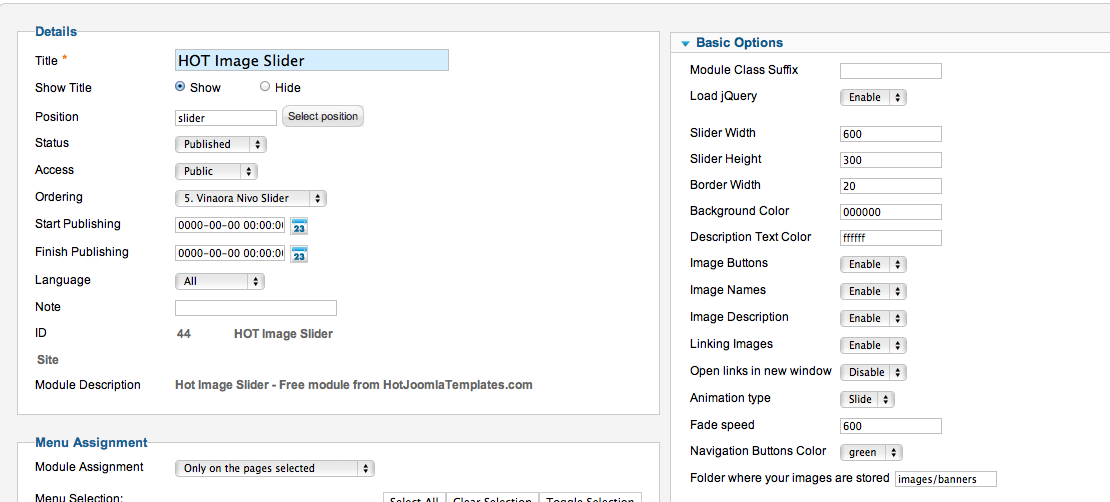
Task: Click the Background Color value field
Action: (891, 212)
